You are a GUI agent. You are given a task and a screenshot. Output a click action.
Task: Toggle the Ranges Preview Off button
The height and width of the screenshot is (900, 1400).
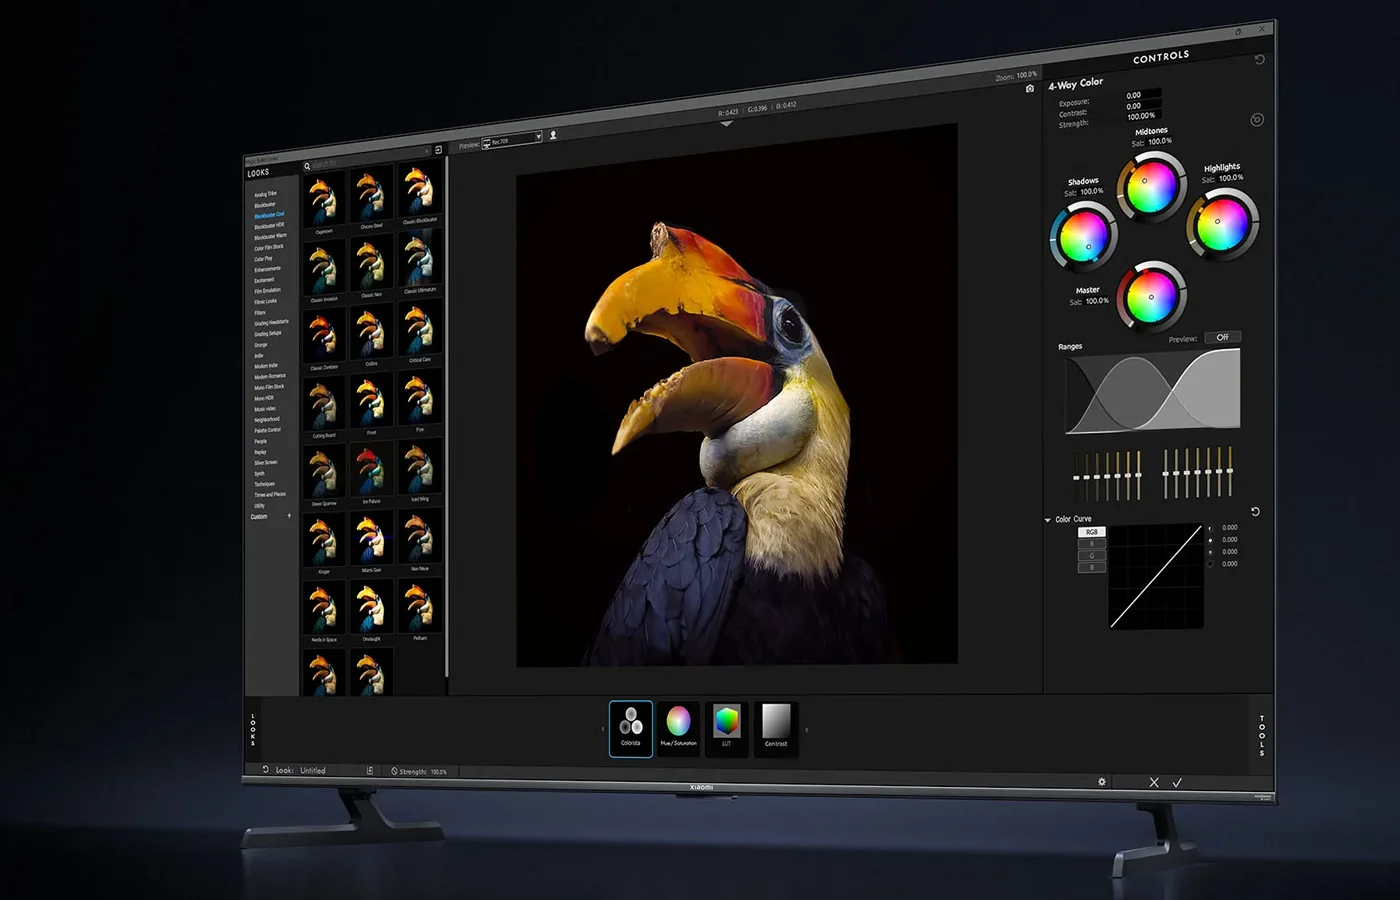(x=1222, y=337)
